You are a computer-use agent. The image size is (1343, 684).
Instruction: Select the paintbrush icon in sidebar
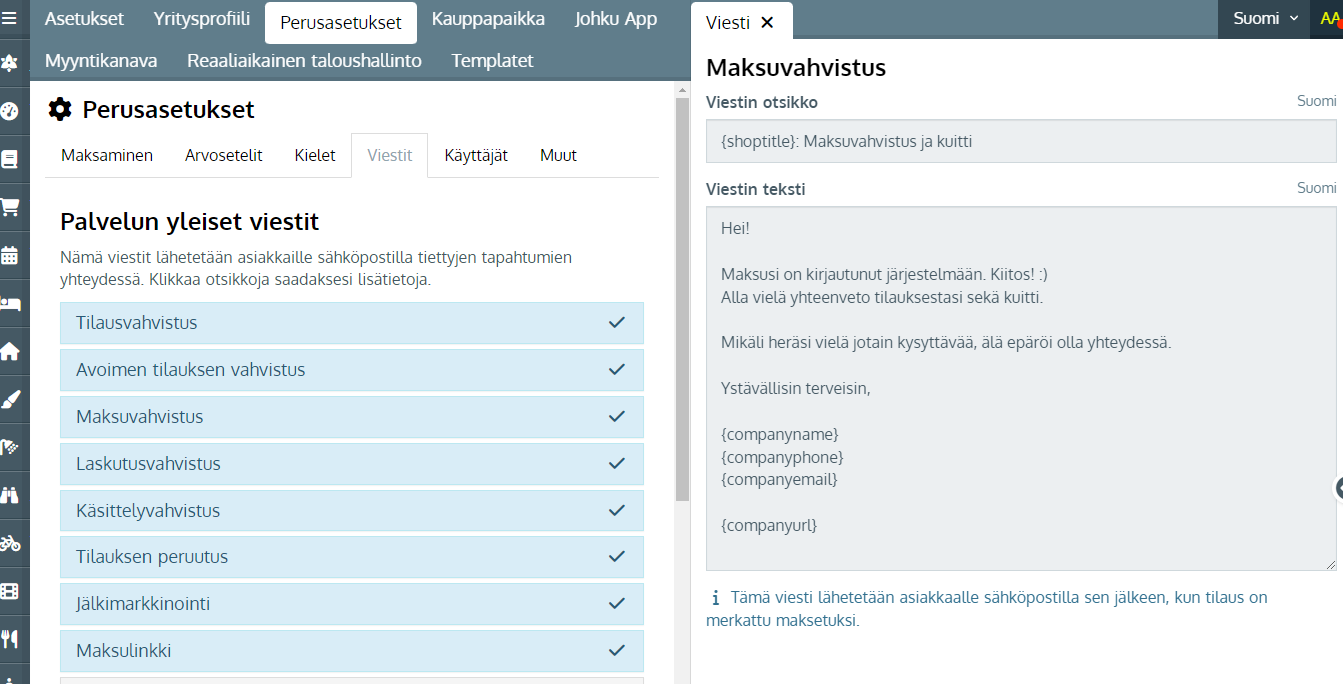(x=10, y=399)
